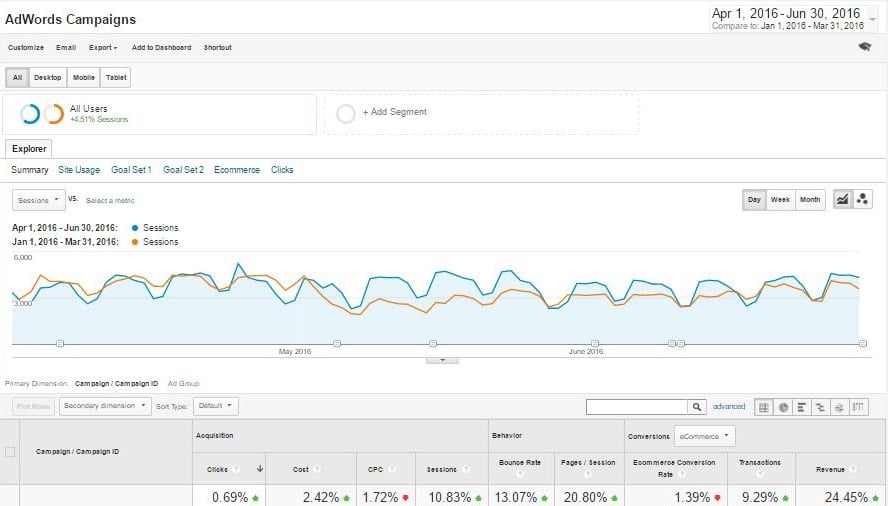Screen dimensions: 888x506
Task: Click + Add Segment
Action: (395, 112)
